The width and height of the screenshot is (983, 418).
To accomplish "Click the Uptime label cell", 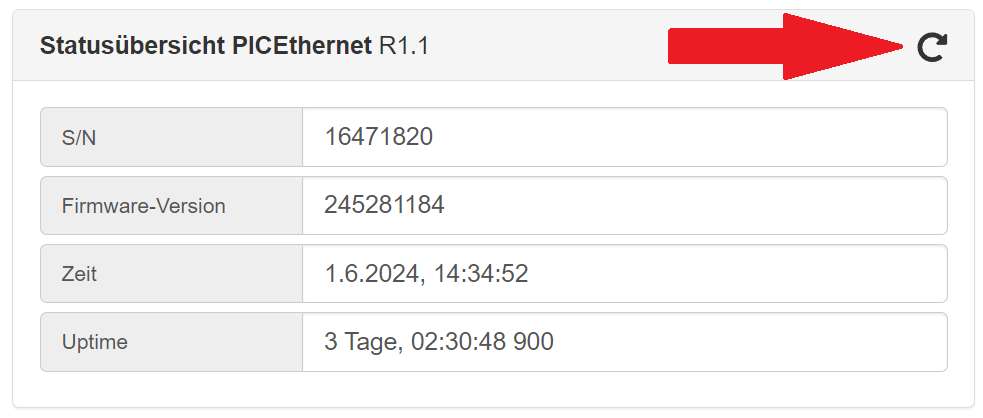I will 171,342.
